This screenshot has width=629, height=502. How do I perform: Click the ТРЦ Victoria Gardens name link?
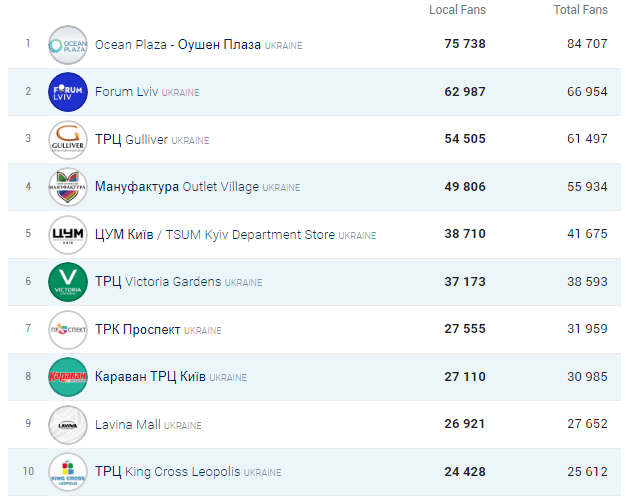pyautogui.click(x=158, y=282)
